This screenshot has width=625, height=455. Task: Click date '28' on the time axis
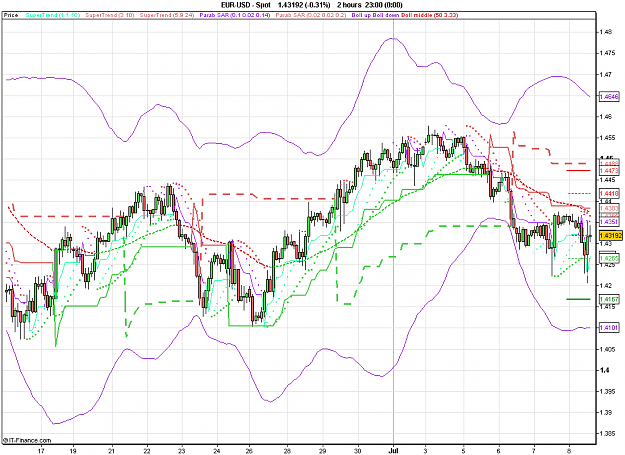[287, 451]
